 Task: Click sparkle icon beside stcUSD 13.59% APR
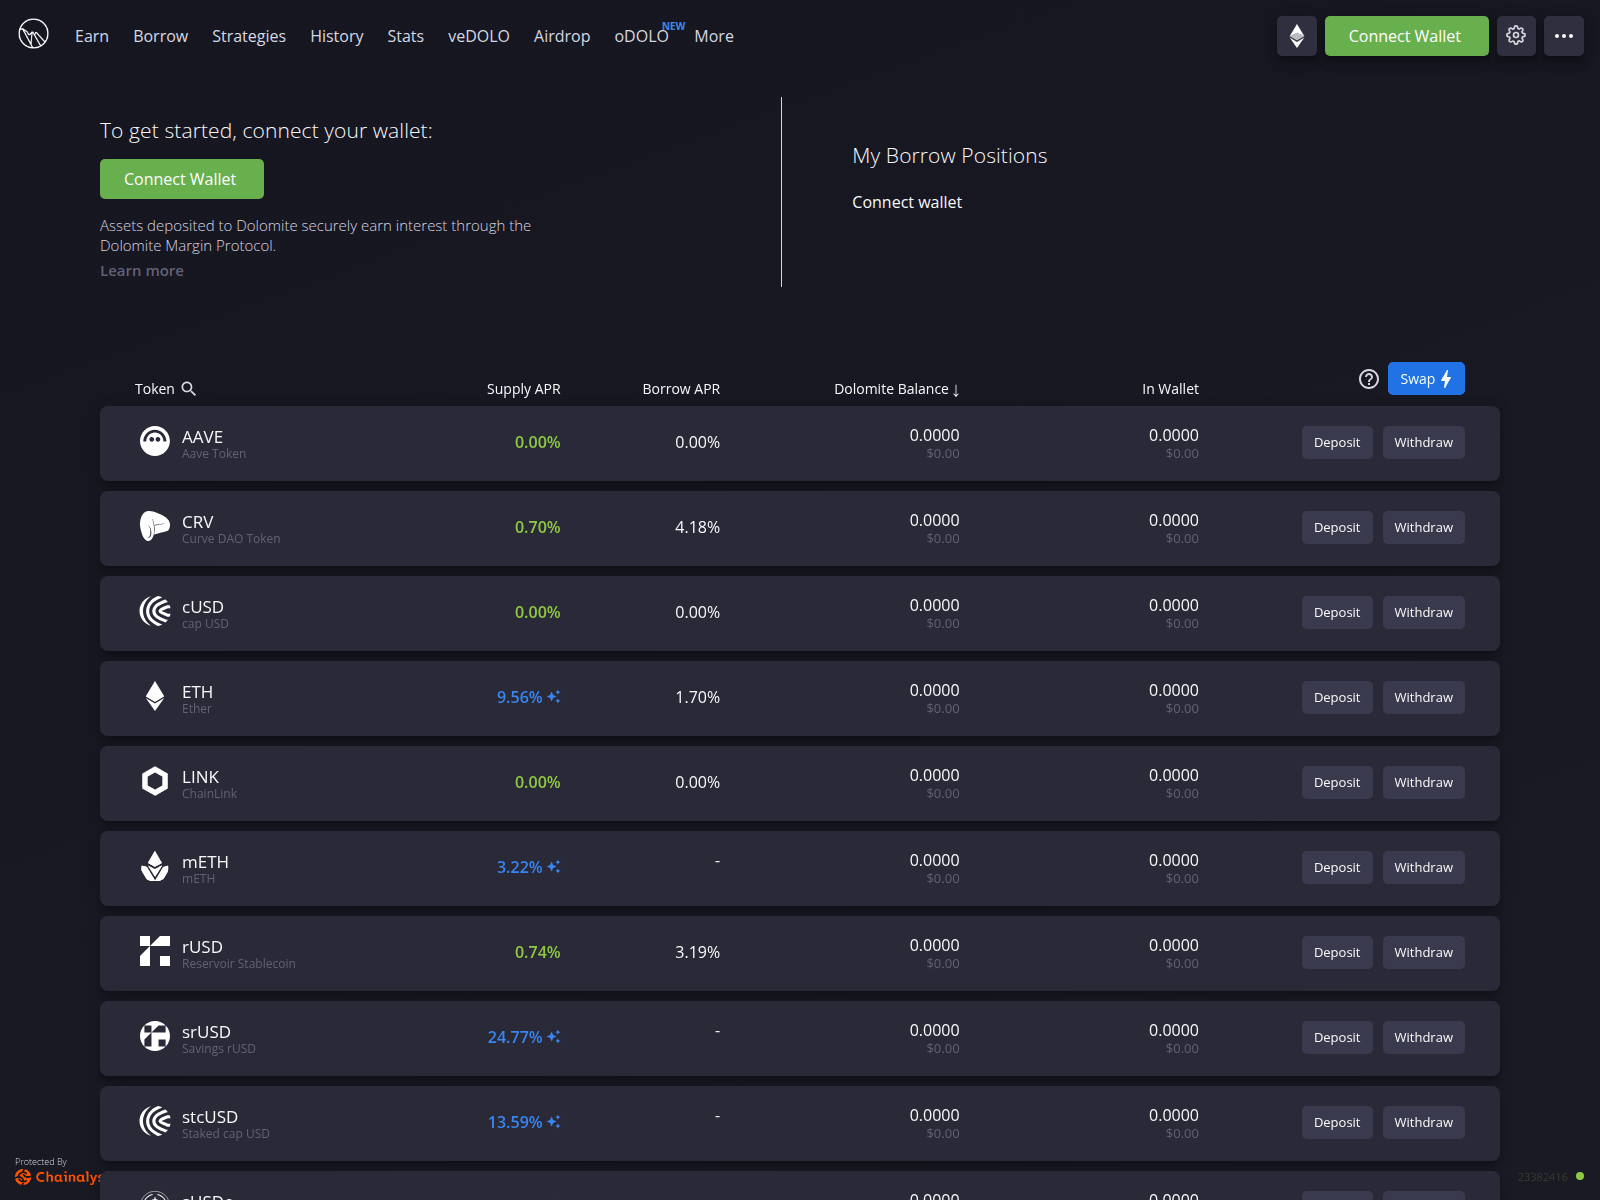554,1122
